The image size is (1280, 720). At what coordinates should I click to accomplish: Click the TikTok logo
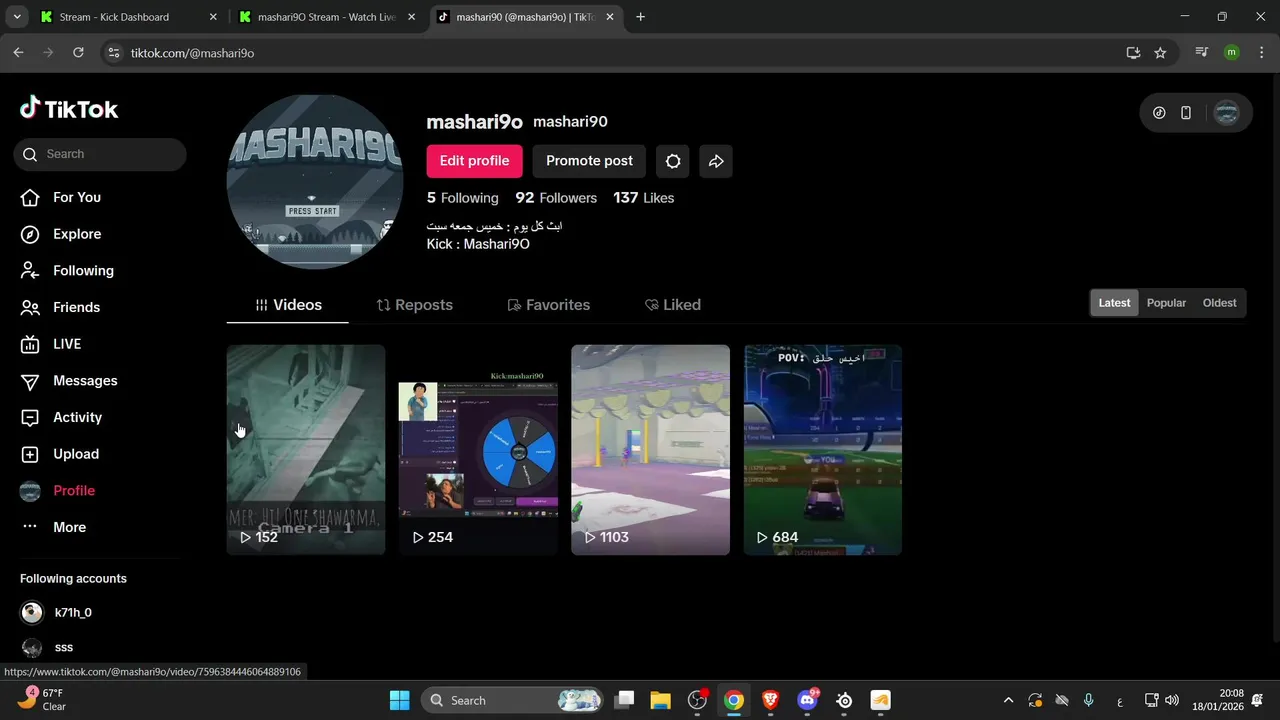click(x=69, y=108)
